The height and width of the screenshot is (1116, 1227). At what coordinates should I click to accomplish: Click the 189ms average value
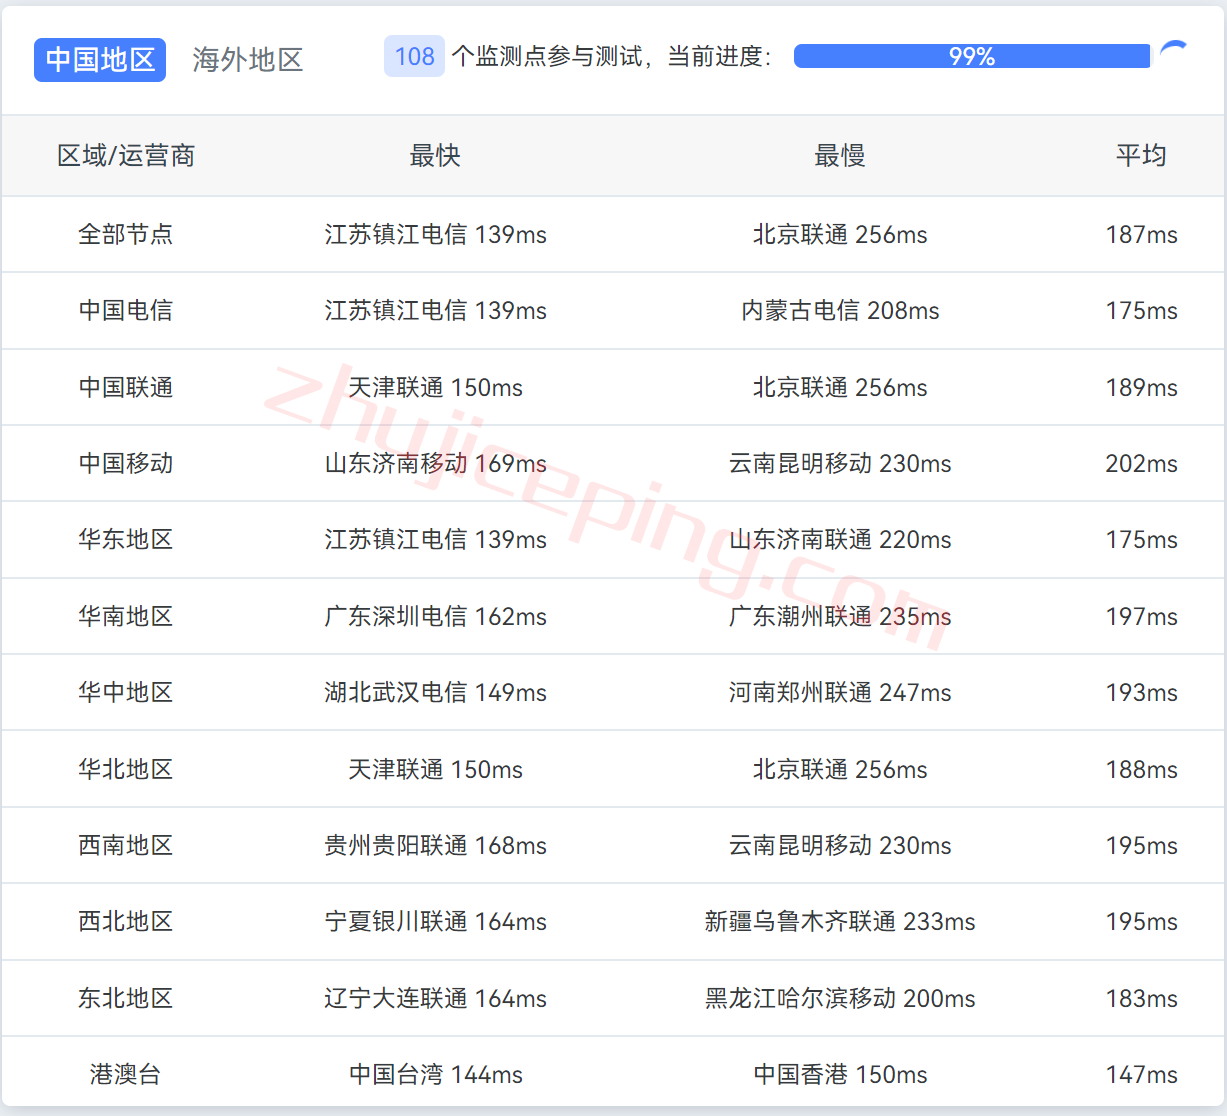1141,387
